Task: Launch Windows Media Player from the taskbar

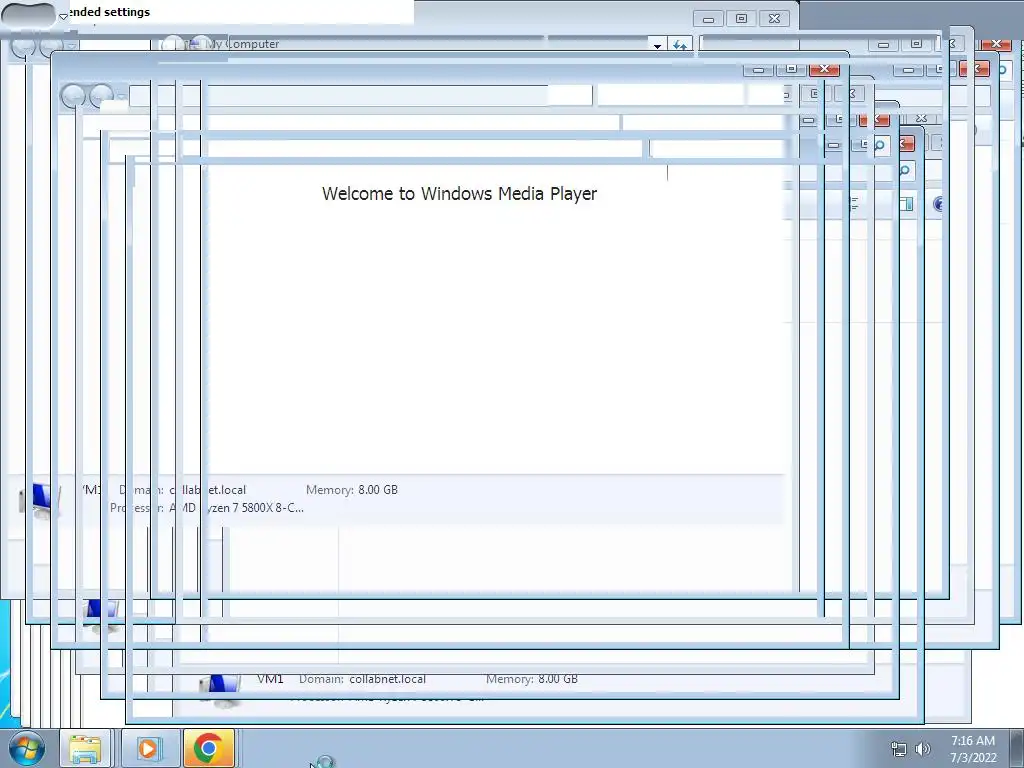Action: [x=149, y=748]
